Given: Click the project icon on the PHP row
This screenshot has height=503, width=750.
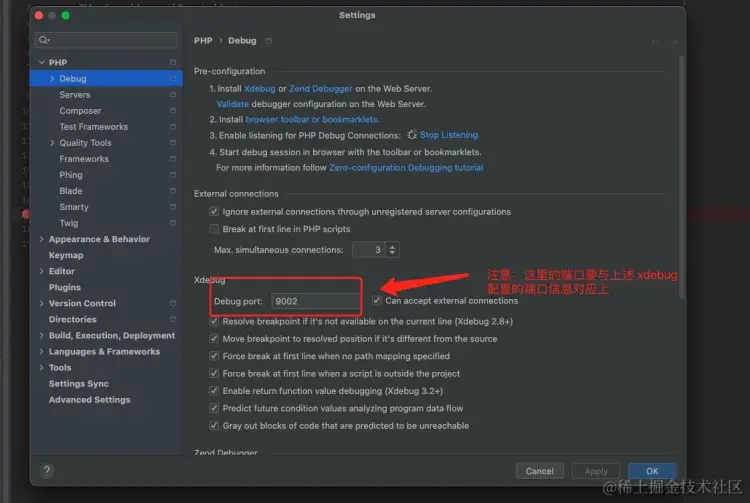Looking at the screenshot, I should point(173,62).
